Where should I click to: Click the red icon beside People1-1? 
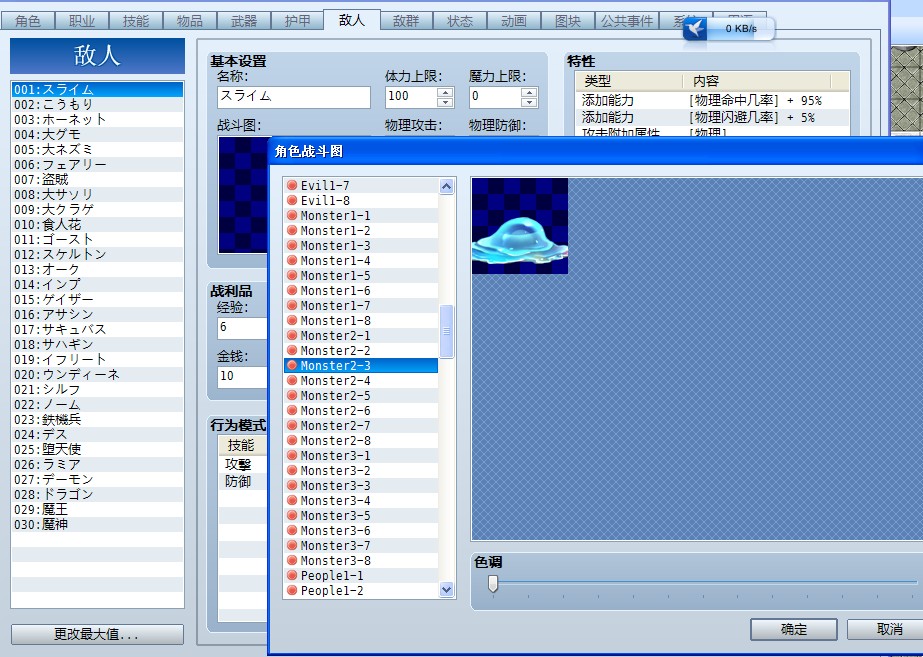pos(291,575)
